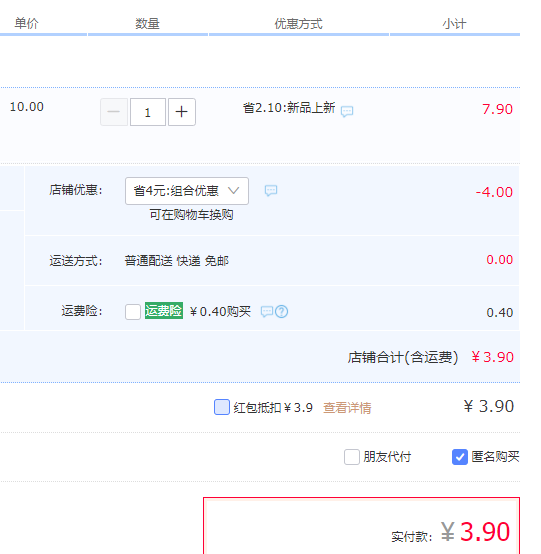This screenshot has height=554, width=541.
Task: Click the 优惠方式 column header
Action: click(299, 24)
